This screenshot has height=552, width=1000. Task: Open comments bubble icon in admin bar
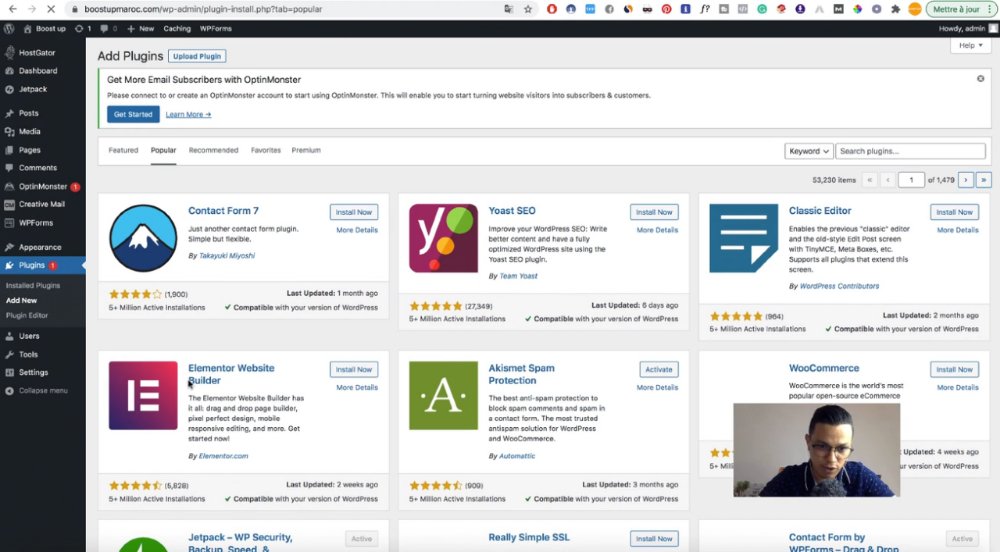[x=104, y=29]
